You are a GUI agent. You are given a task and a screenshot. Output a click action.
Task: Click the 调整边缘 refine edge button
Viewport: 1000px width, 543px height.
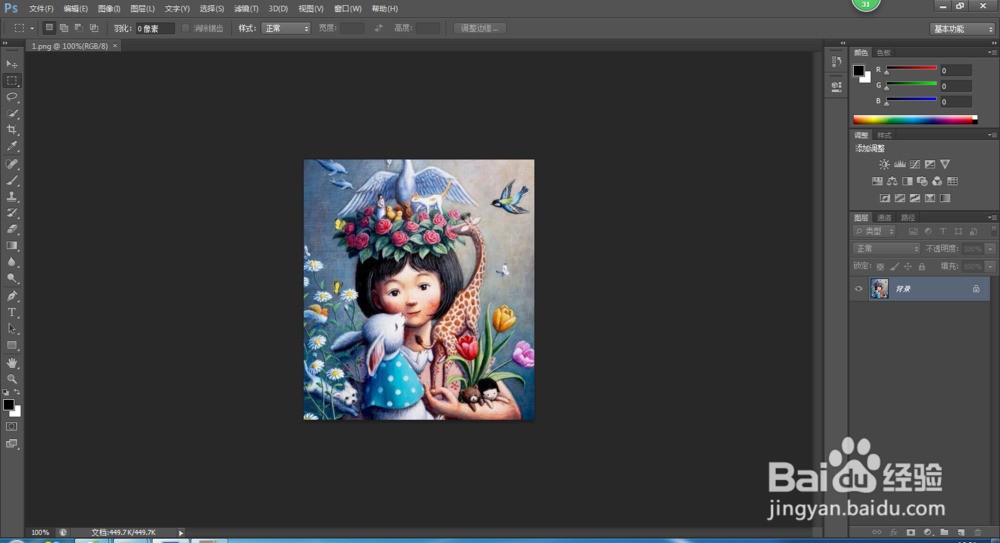pyautogui.click(x=480, y=28)
